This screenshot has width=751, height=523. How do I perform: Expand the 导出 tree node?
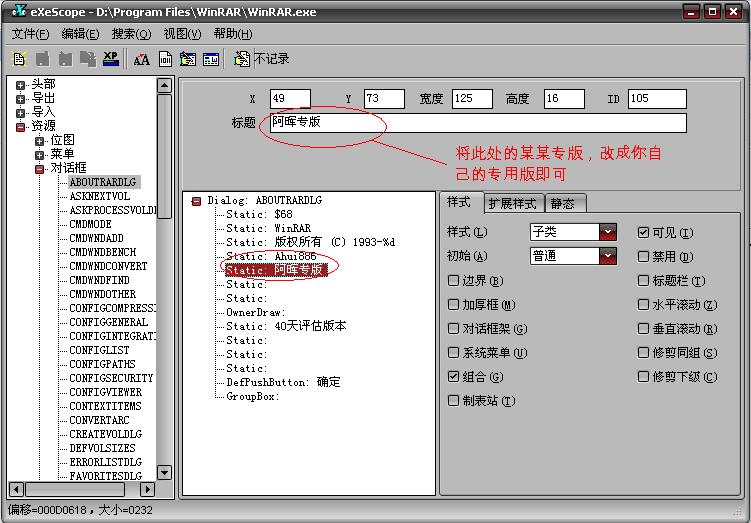20,100
